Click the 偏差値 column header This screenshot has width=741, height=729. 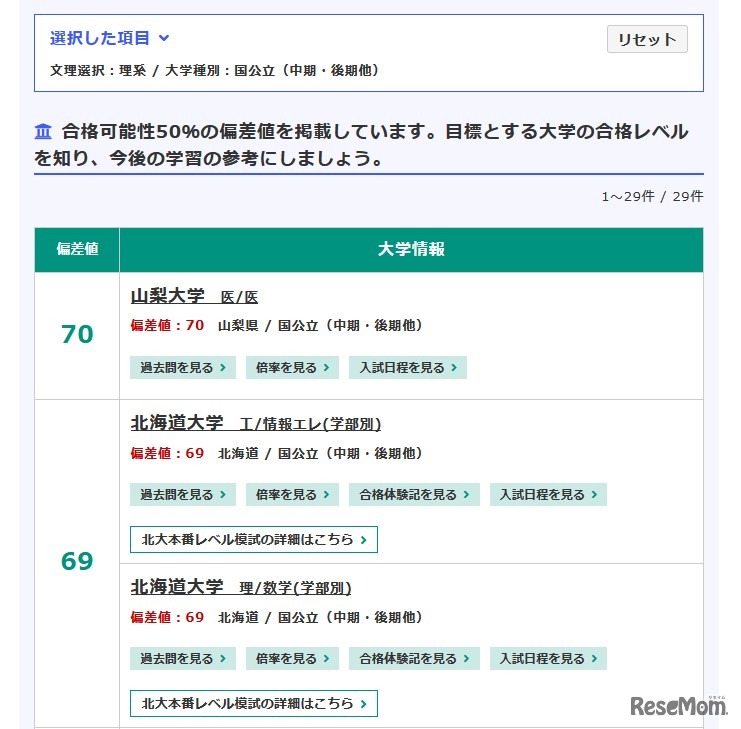(77, 249)
